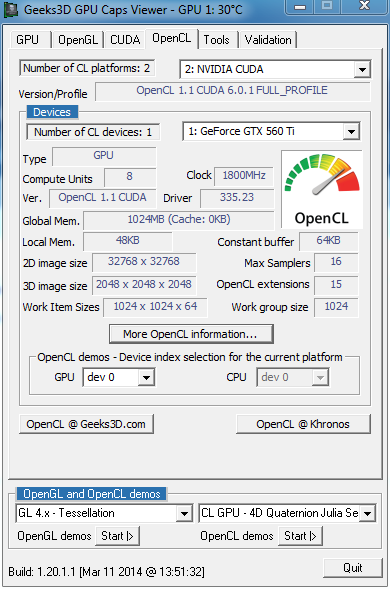Close the GPU Caps Viewer window
This screenshot has height=589, width=390.
coord(364,6)
